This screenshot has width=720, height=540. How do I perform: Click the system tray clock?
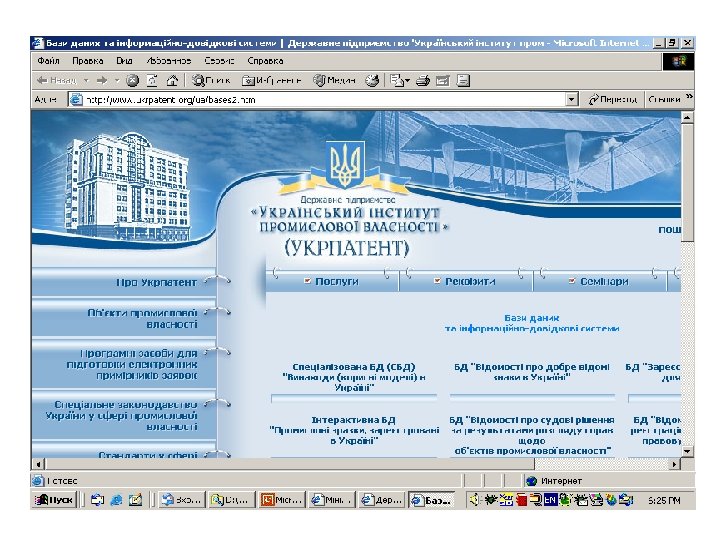coord(664,500)
